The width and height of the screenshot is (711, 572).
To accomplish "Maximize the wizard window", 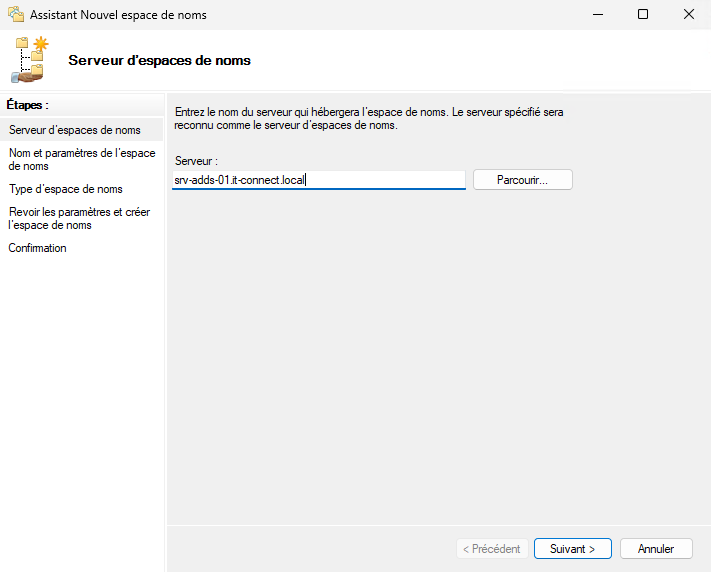I will [x=643, y=15].
